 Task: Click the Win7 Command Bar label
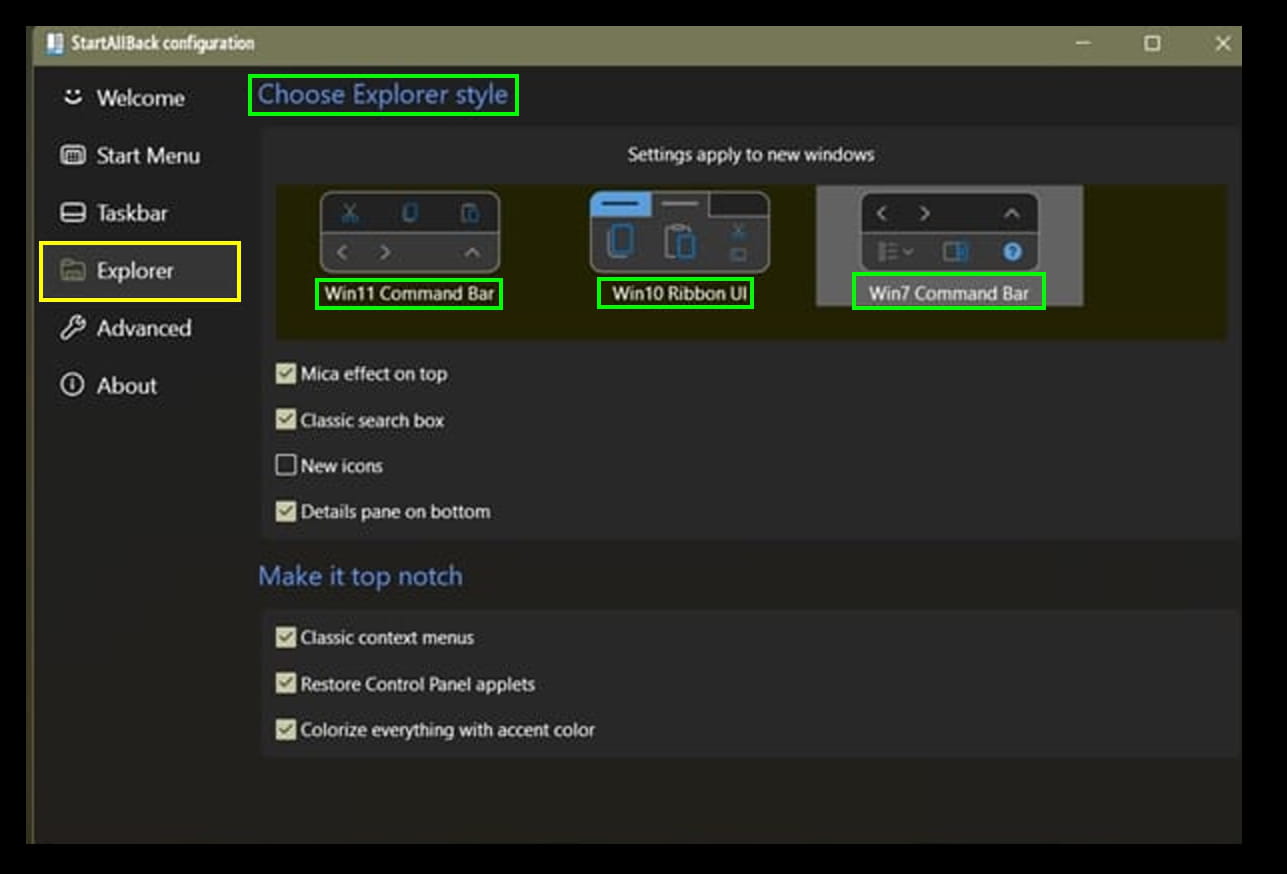tap(948, 294)
